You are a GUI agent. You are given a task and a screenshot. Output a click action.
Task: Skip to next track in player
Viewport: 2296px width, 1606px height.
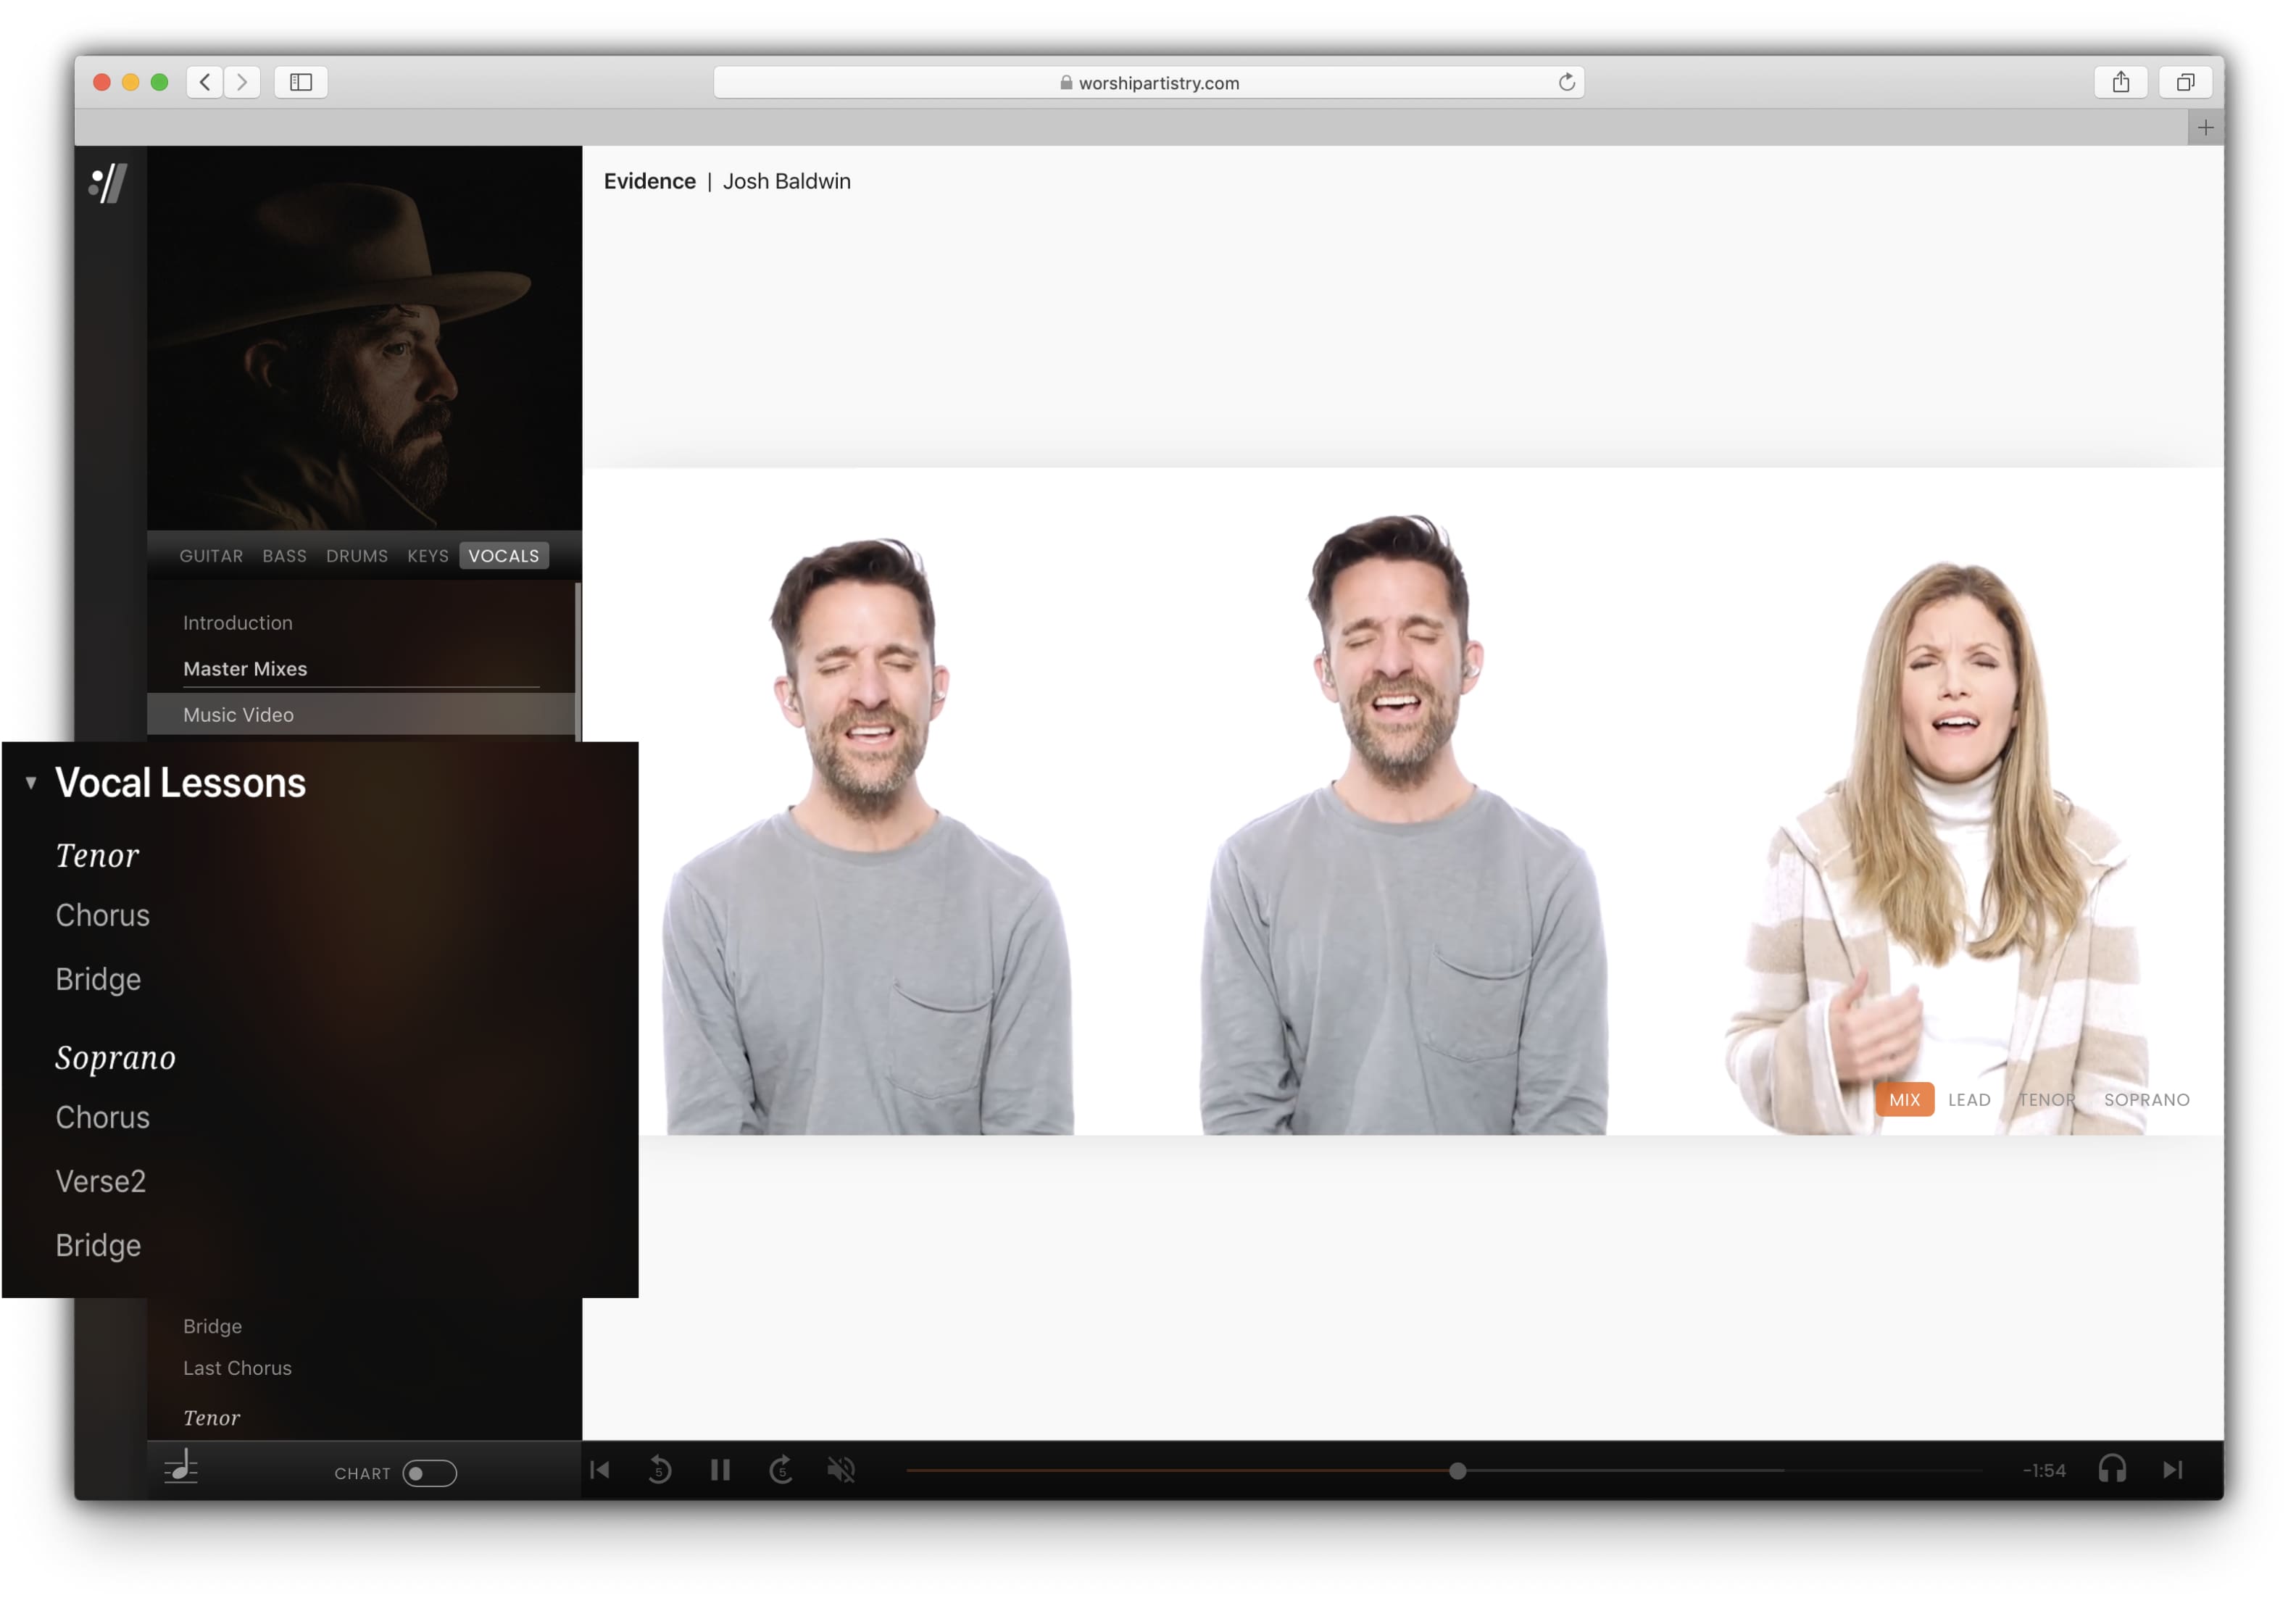coord(2173,1470)
